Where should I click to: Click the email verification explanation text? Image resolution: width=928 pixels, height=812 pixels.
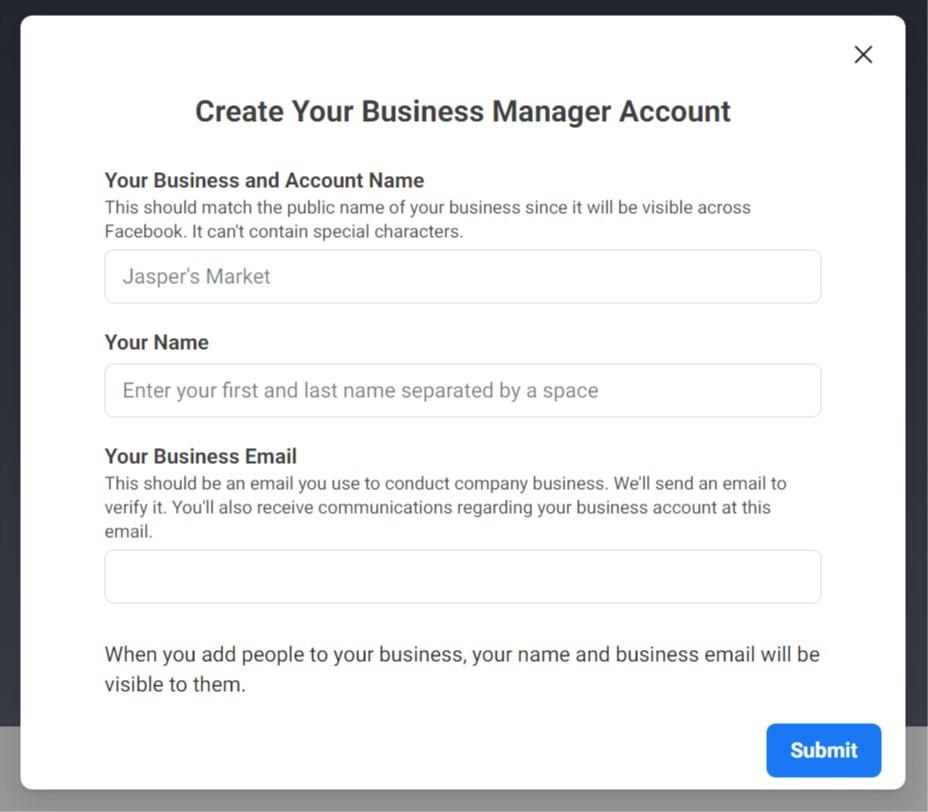pyautogui.click(x=446, y=507)
